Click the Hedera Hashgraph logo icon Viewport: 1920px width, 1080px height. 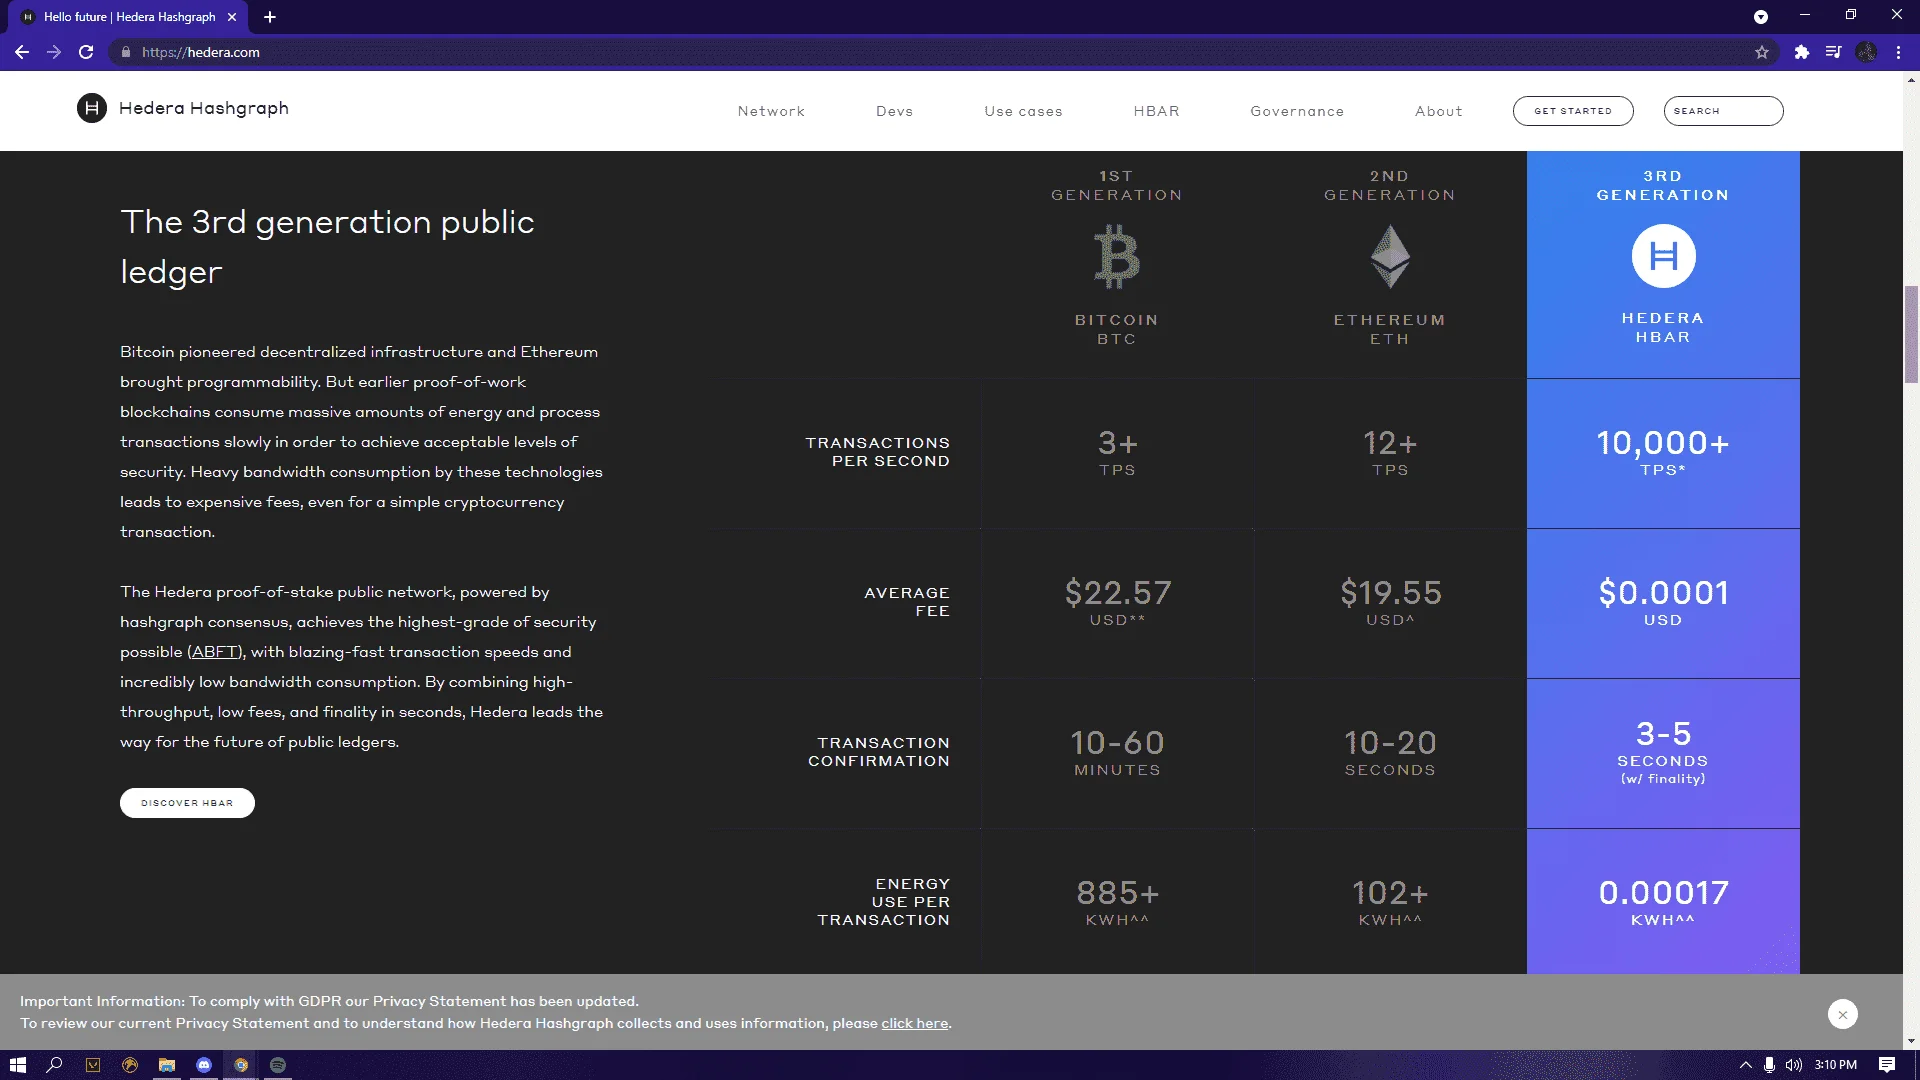(92, 108)
